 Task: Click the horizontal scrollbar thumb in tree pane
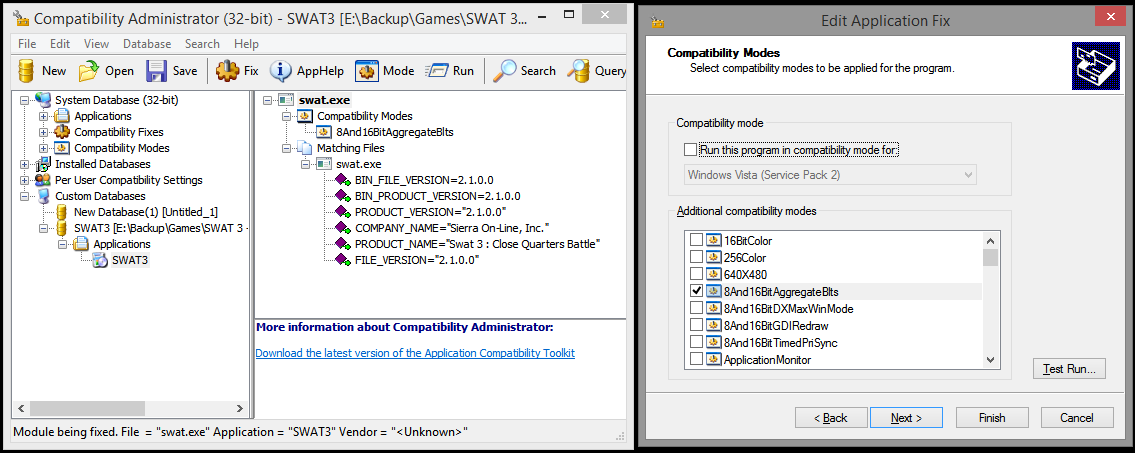pos(86,409)
